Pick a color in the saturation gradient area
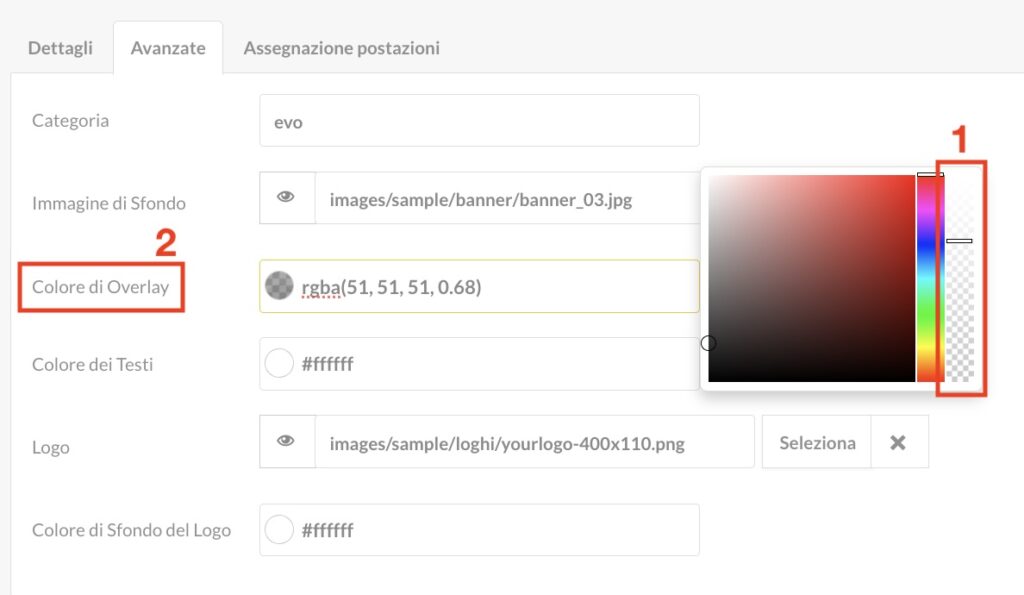 coord(812,278)
